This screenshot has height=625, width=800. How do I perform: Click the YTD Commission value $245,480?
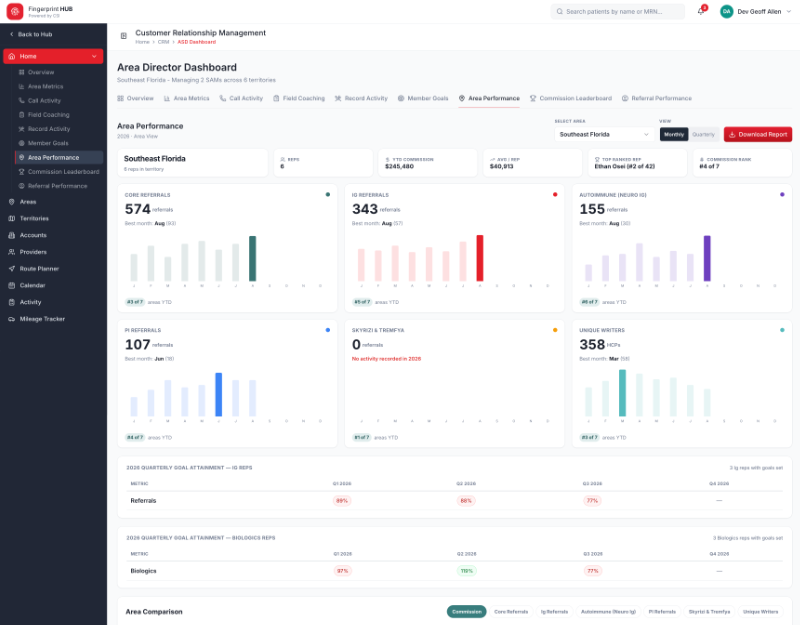[399, 166]
